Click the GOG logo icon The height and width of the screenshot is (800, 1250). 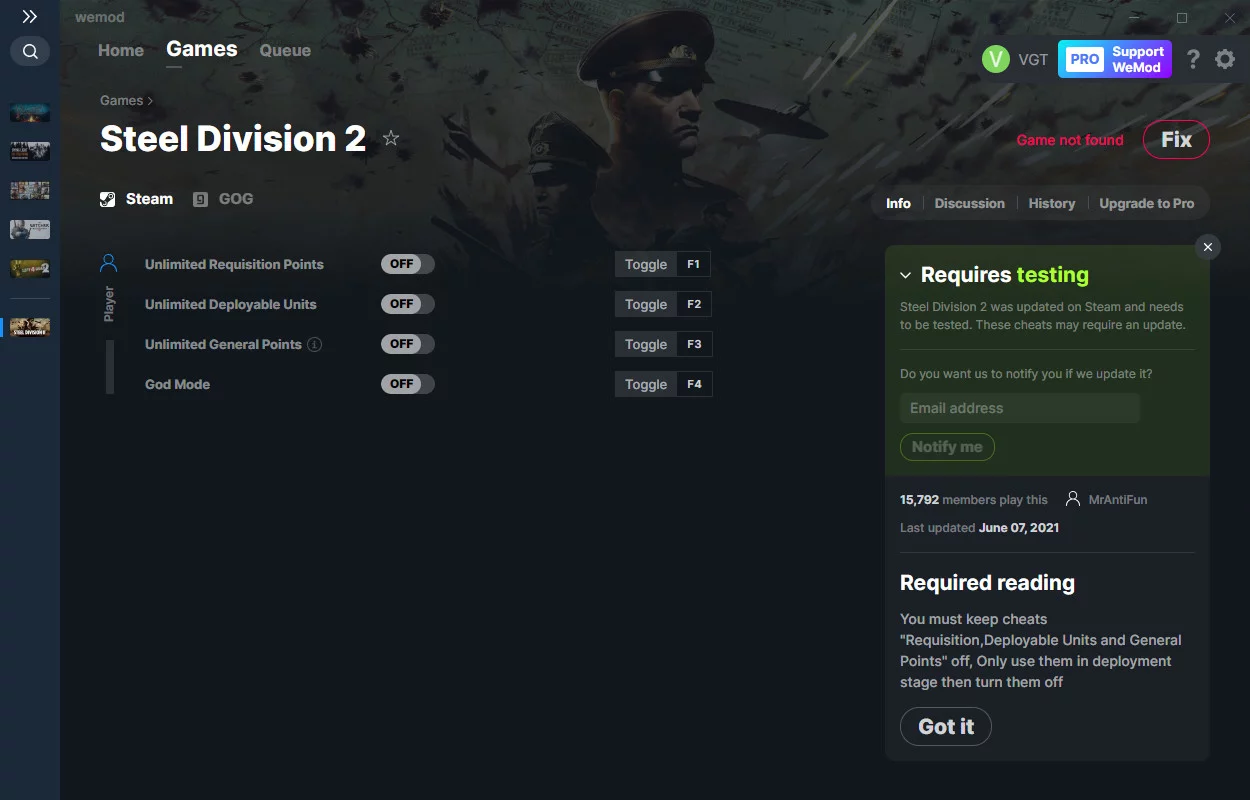200,199
